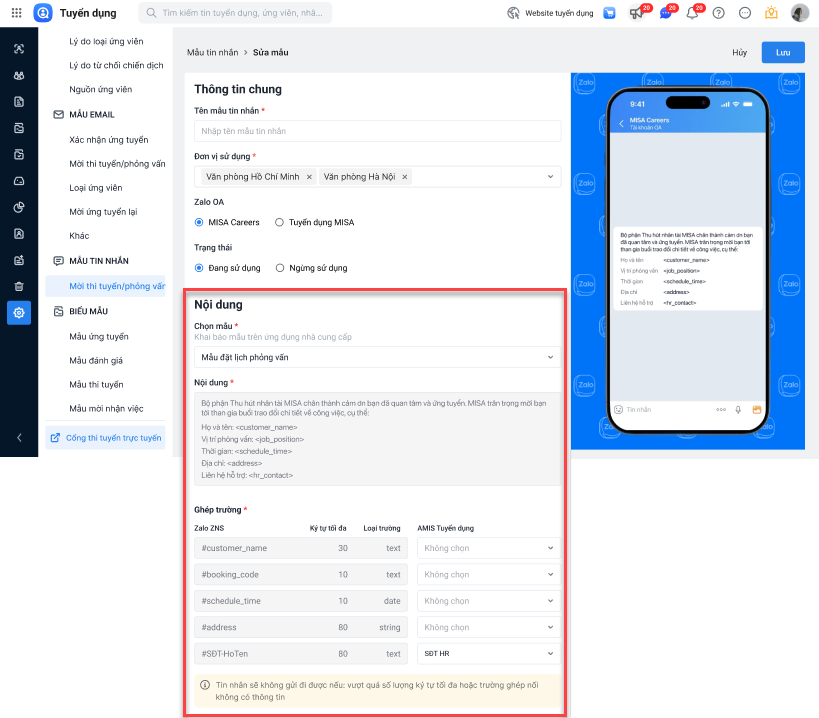
Task: Open Lý do loại ứng viên menu item
Action: coord(106,41)
